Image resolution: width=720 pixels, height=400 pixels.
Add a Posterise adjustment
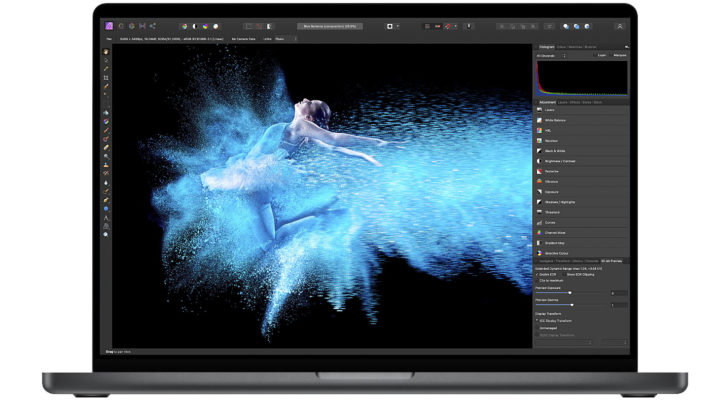pos(582,171)
